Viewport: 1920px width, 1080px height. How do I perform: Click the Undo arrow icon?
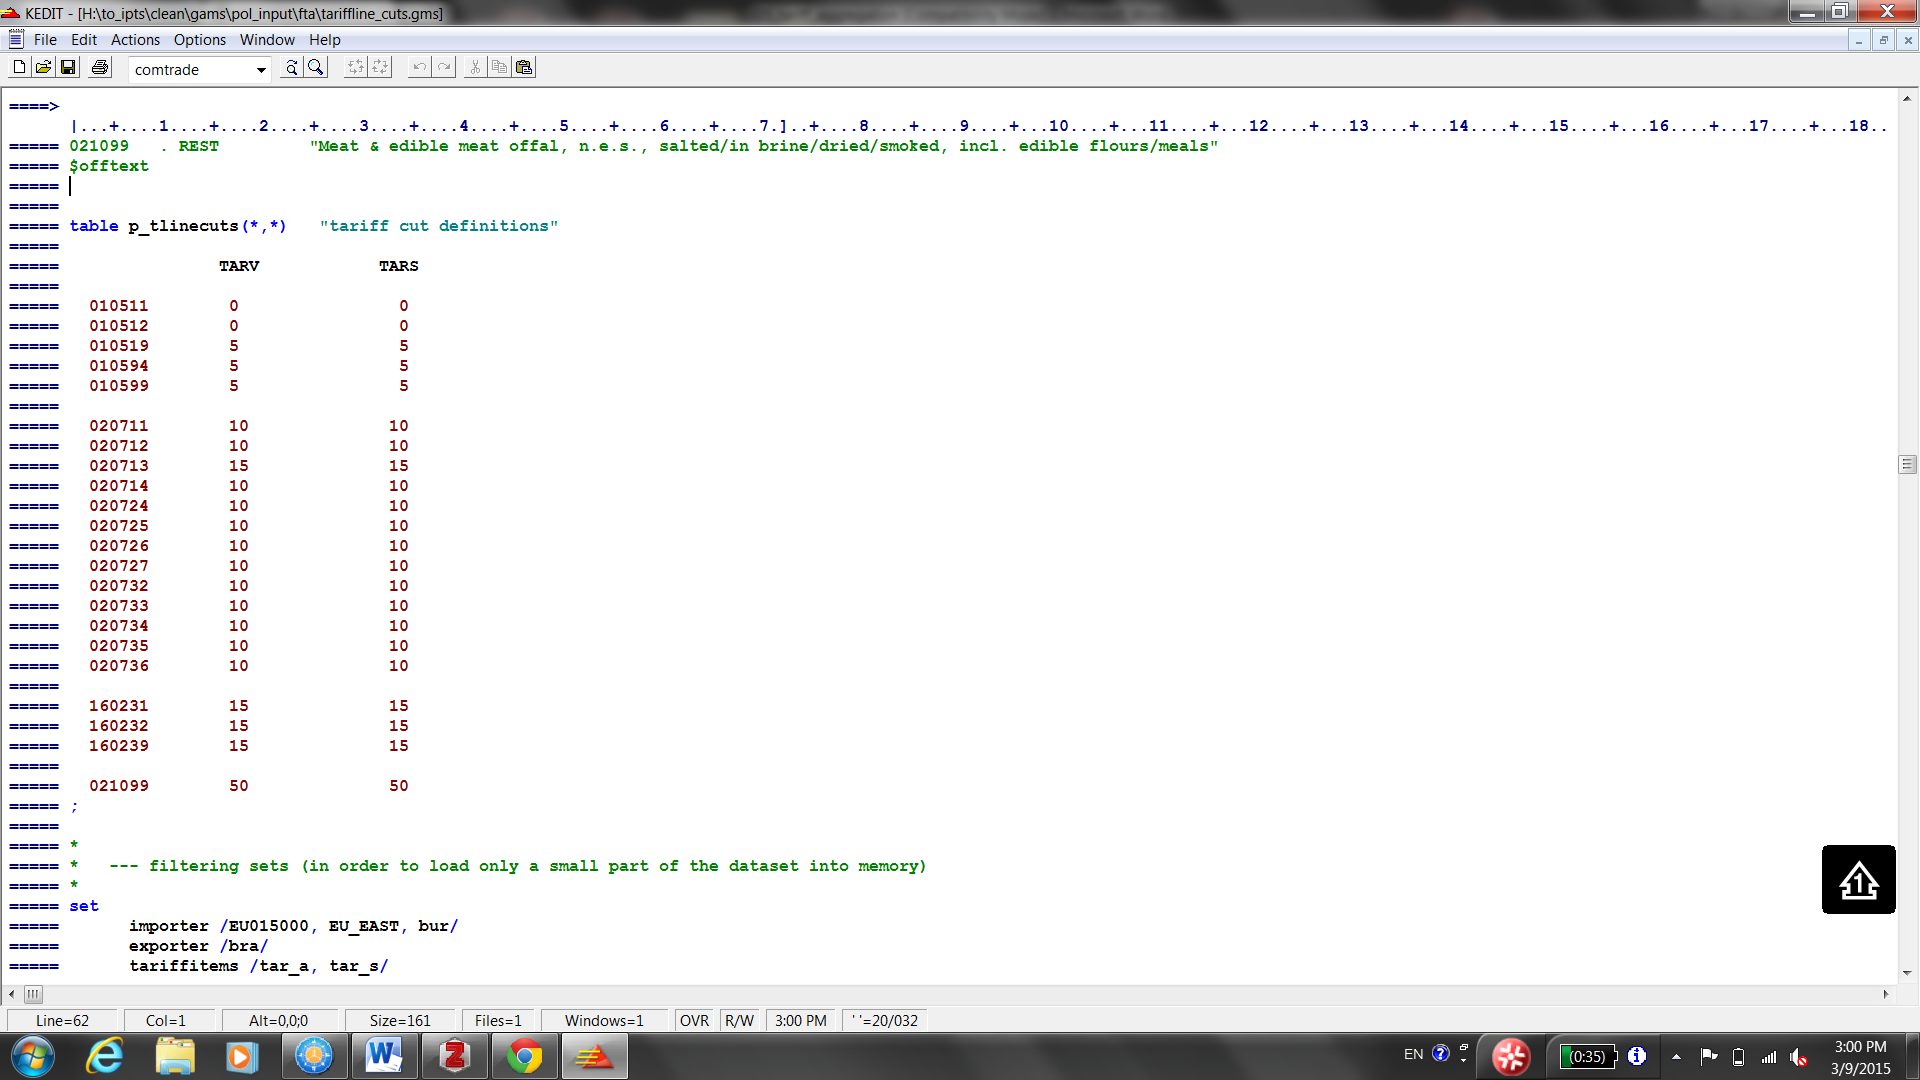[419, 67]
